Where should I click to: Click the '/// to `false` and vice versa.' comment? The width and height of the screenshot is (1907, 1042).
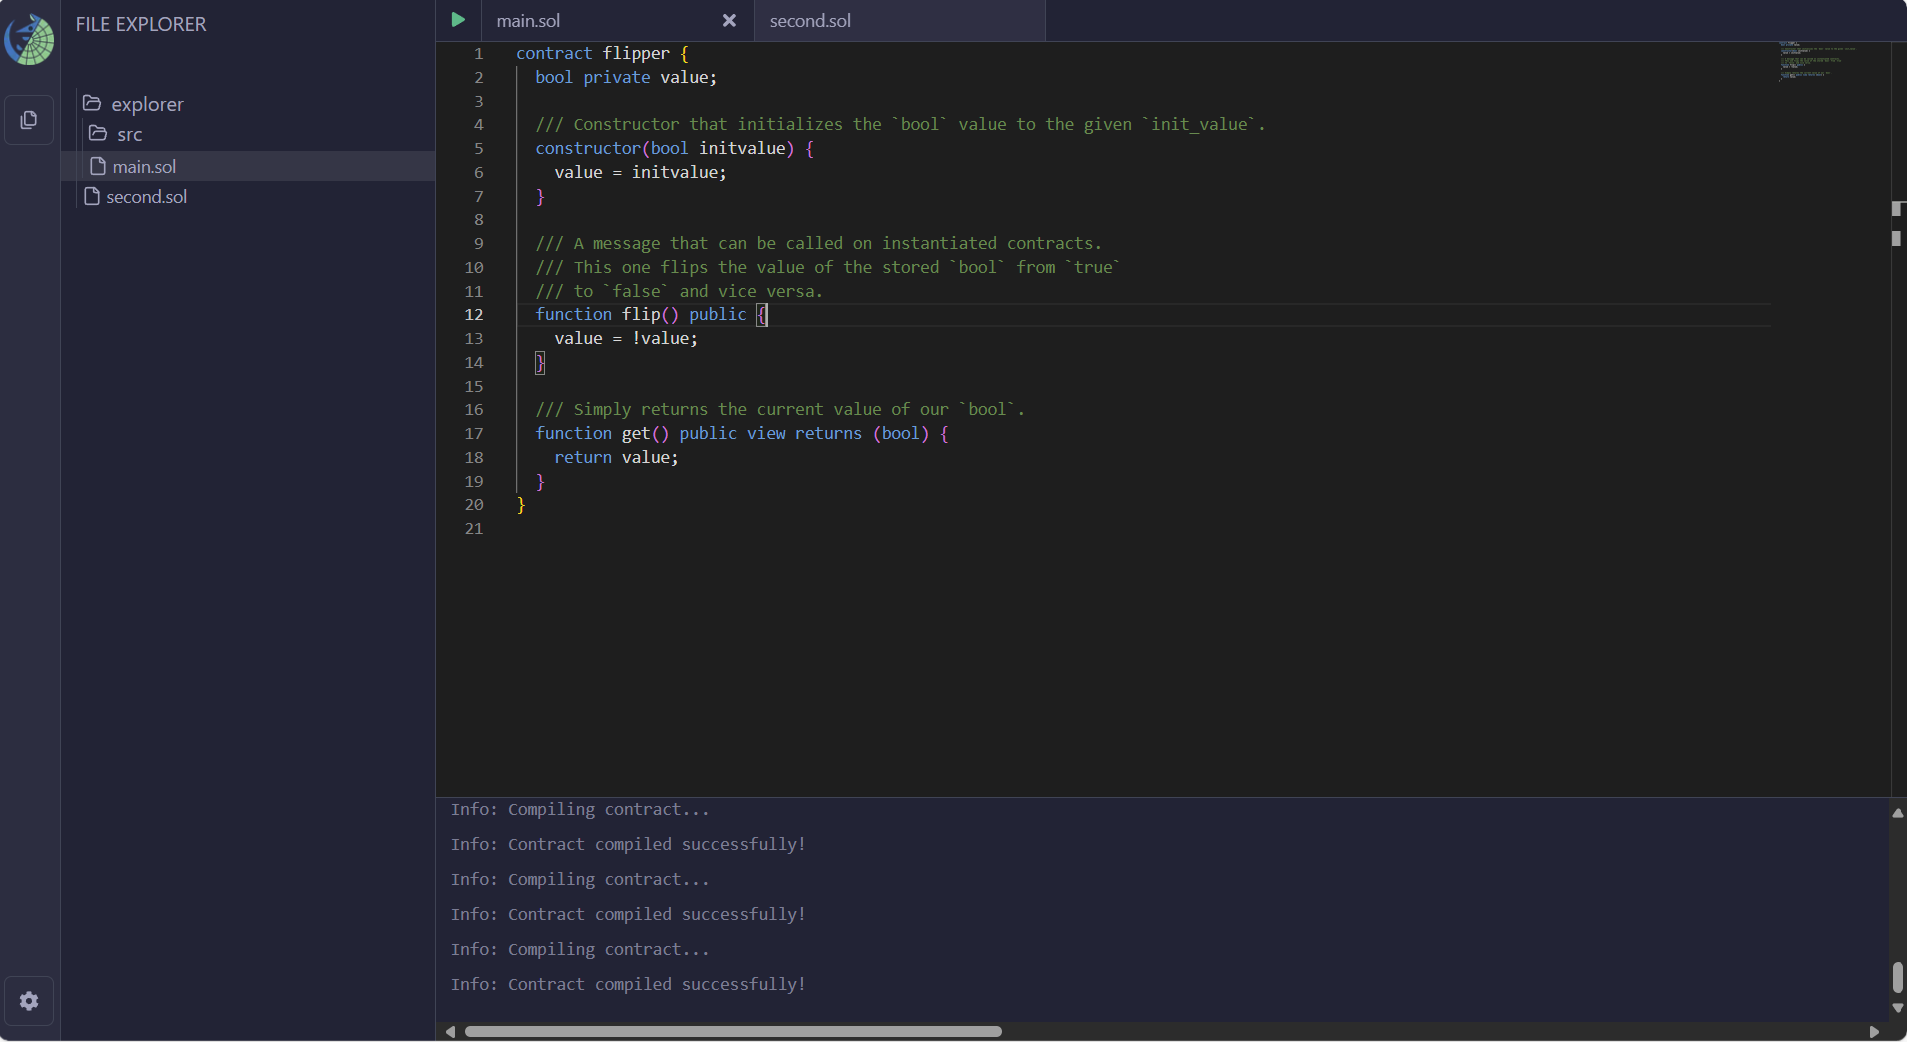click(679, 291)
